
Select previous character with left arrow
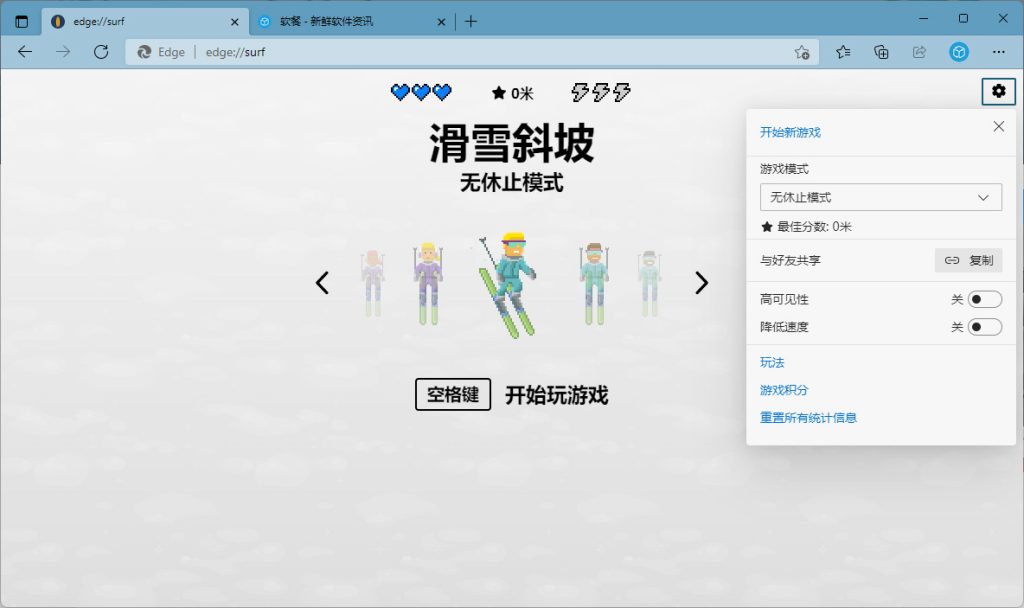click(322, 283)
